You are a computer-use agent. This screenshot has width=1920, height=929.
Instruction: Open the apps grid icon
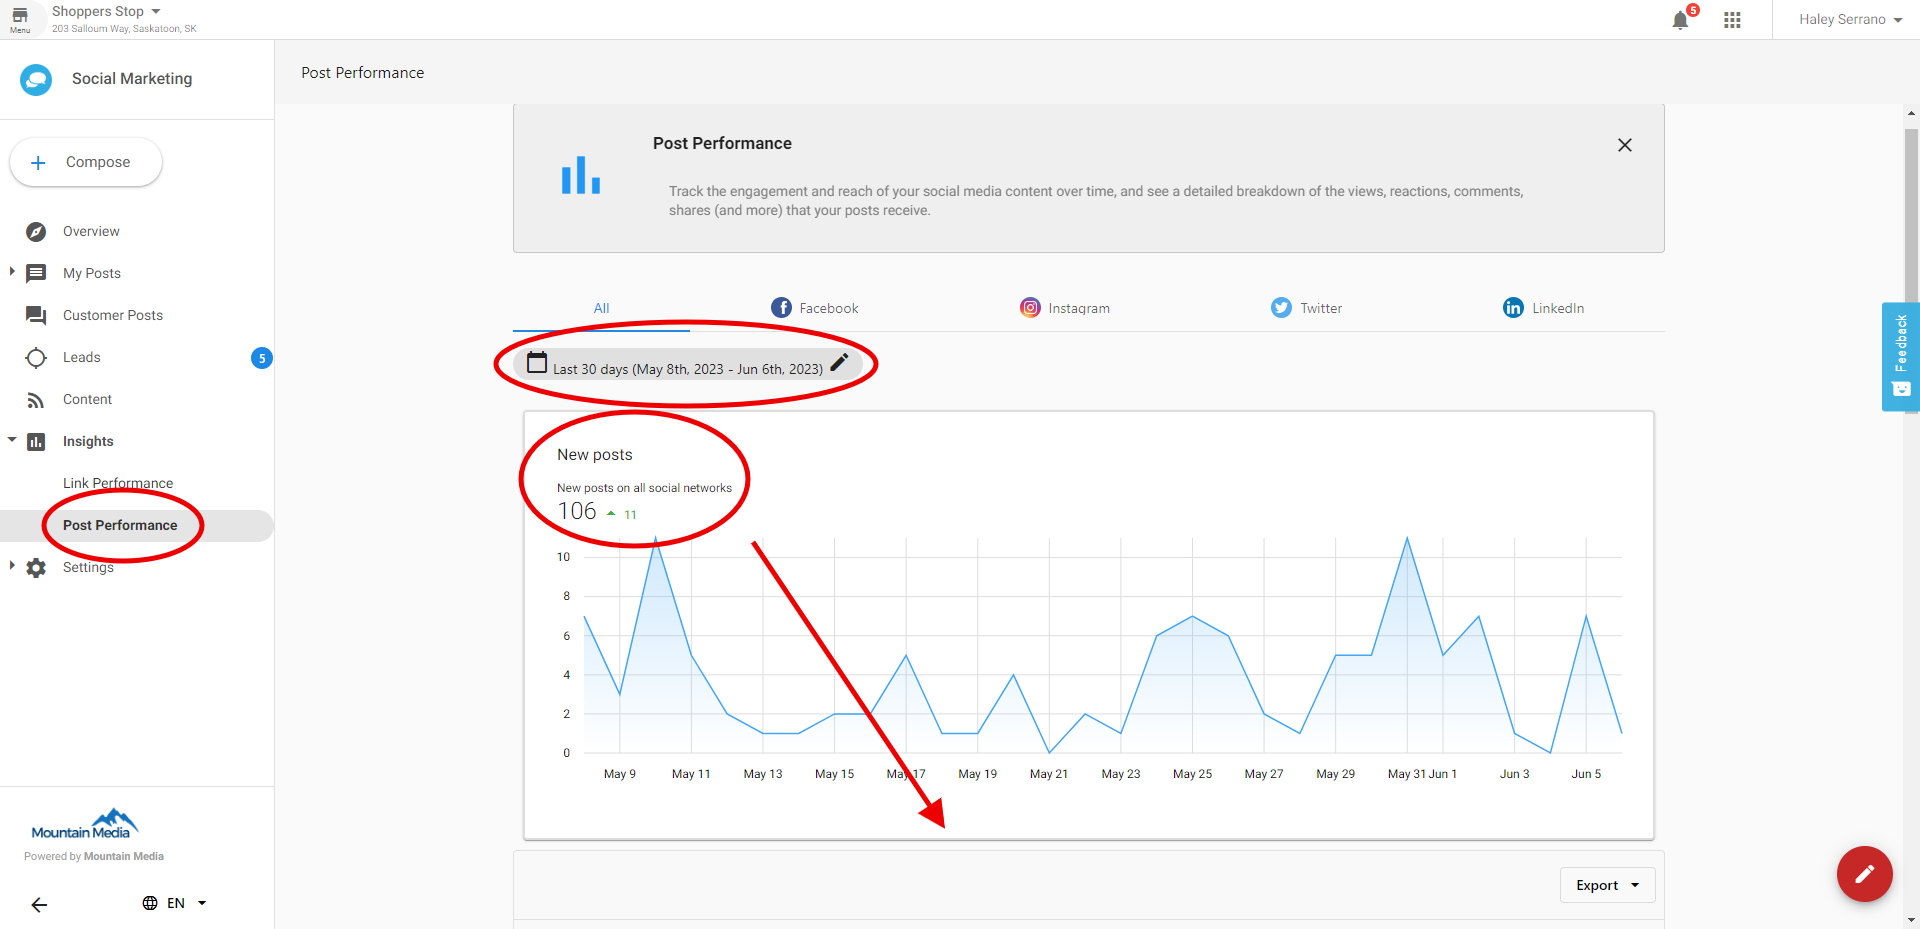[1732, 20]
